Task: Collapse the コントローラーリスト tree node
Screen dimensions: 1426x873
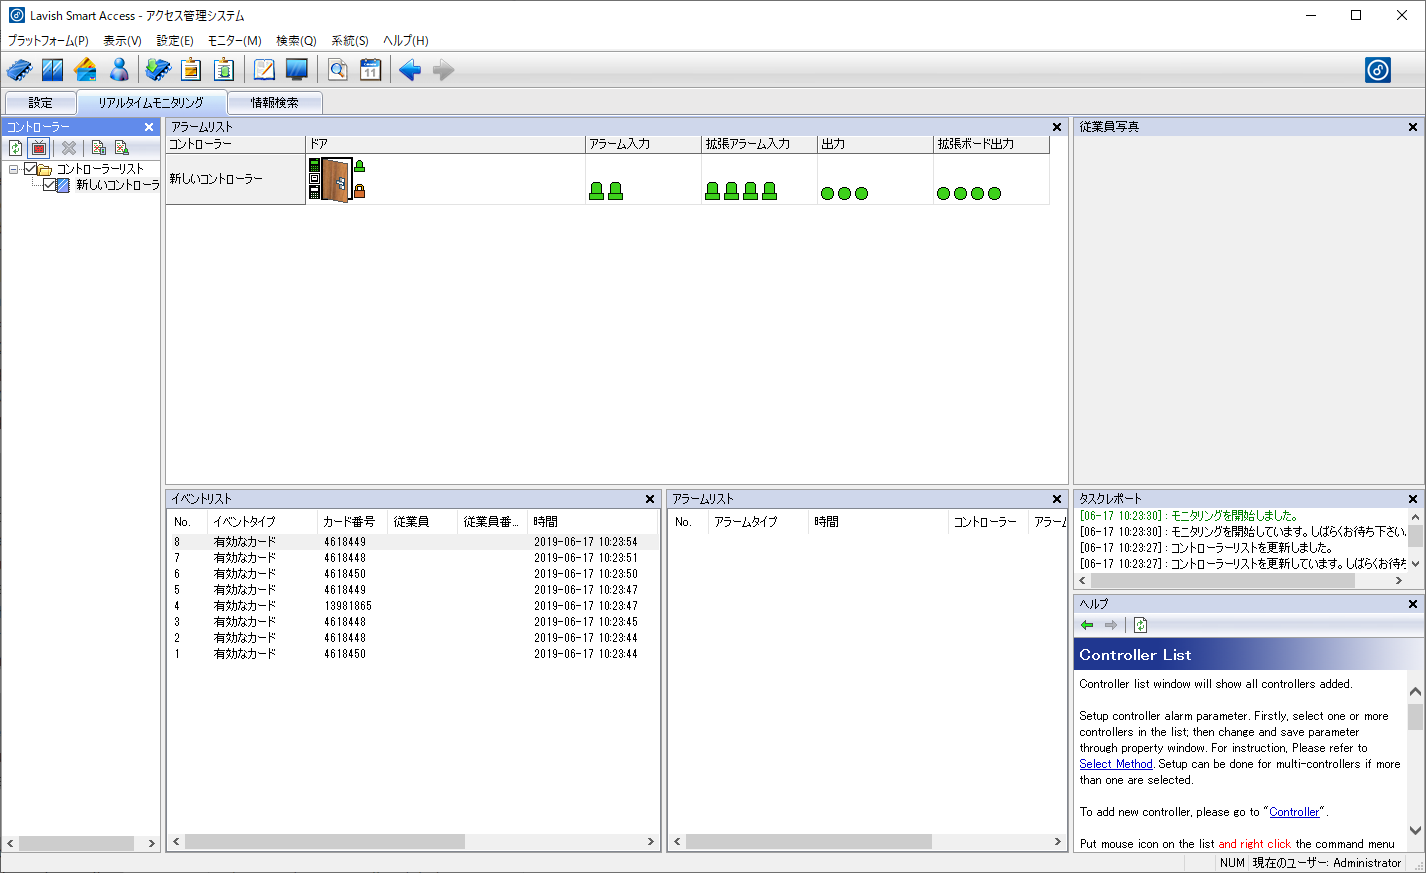Action: [13, 169]
